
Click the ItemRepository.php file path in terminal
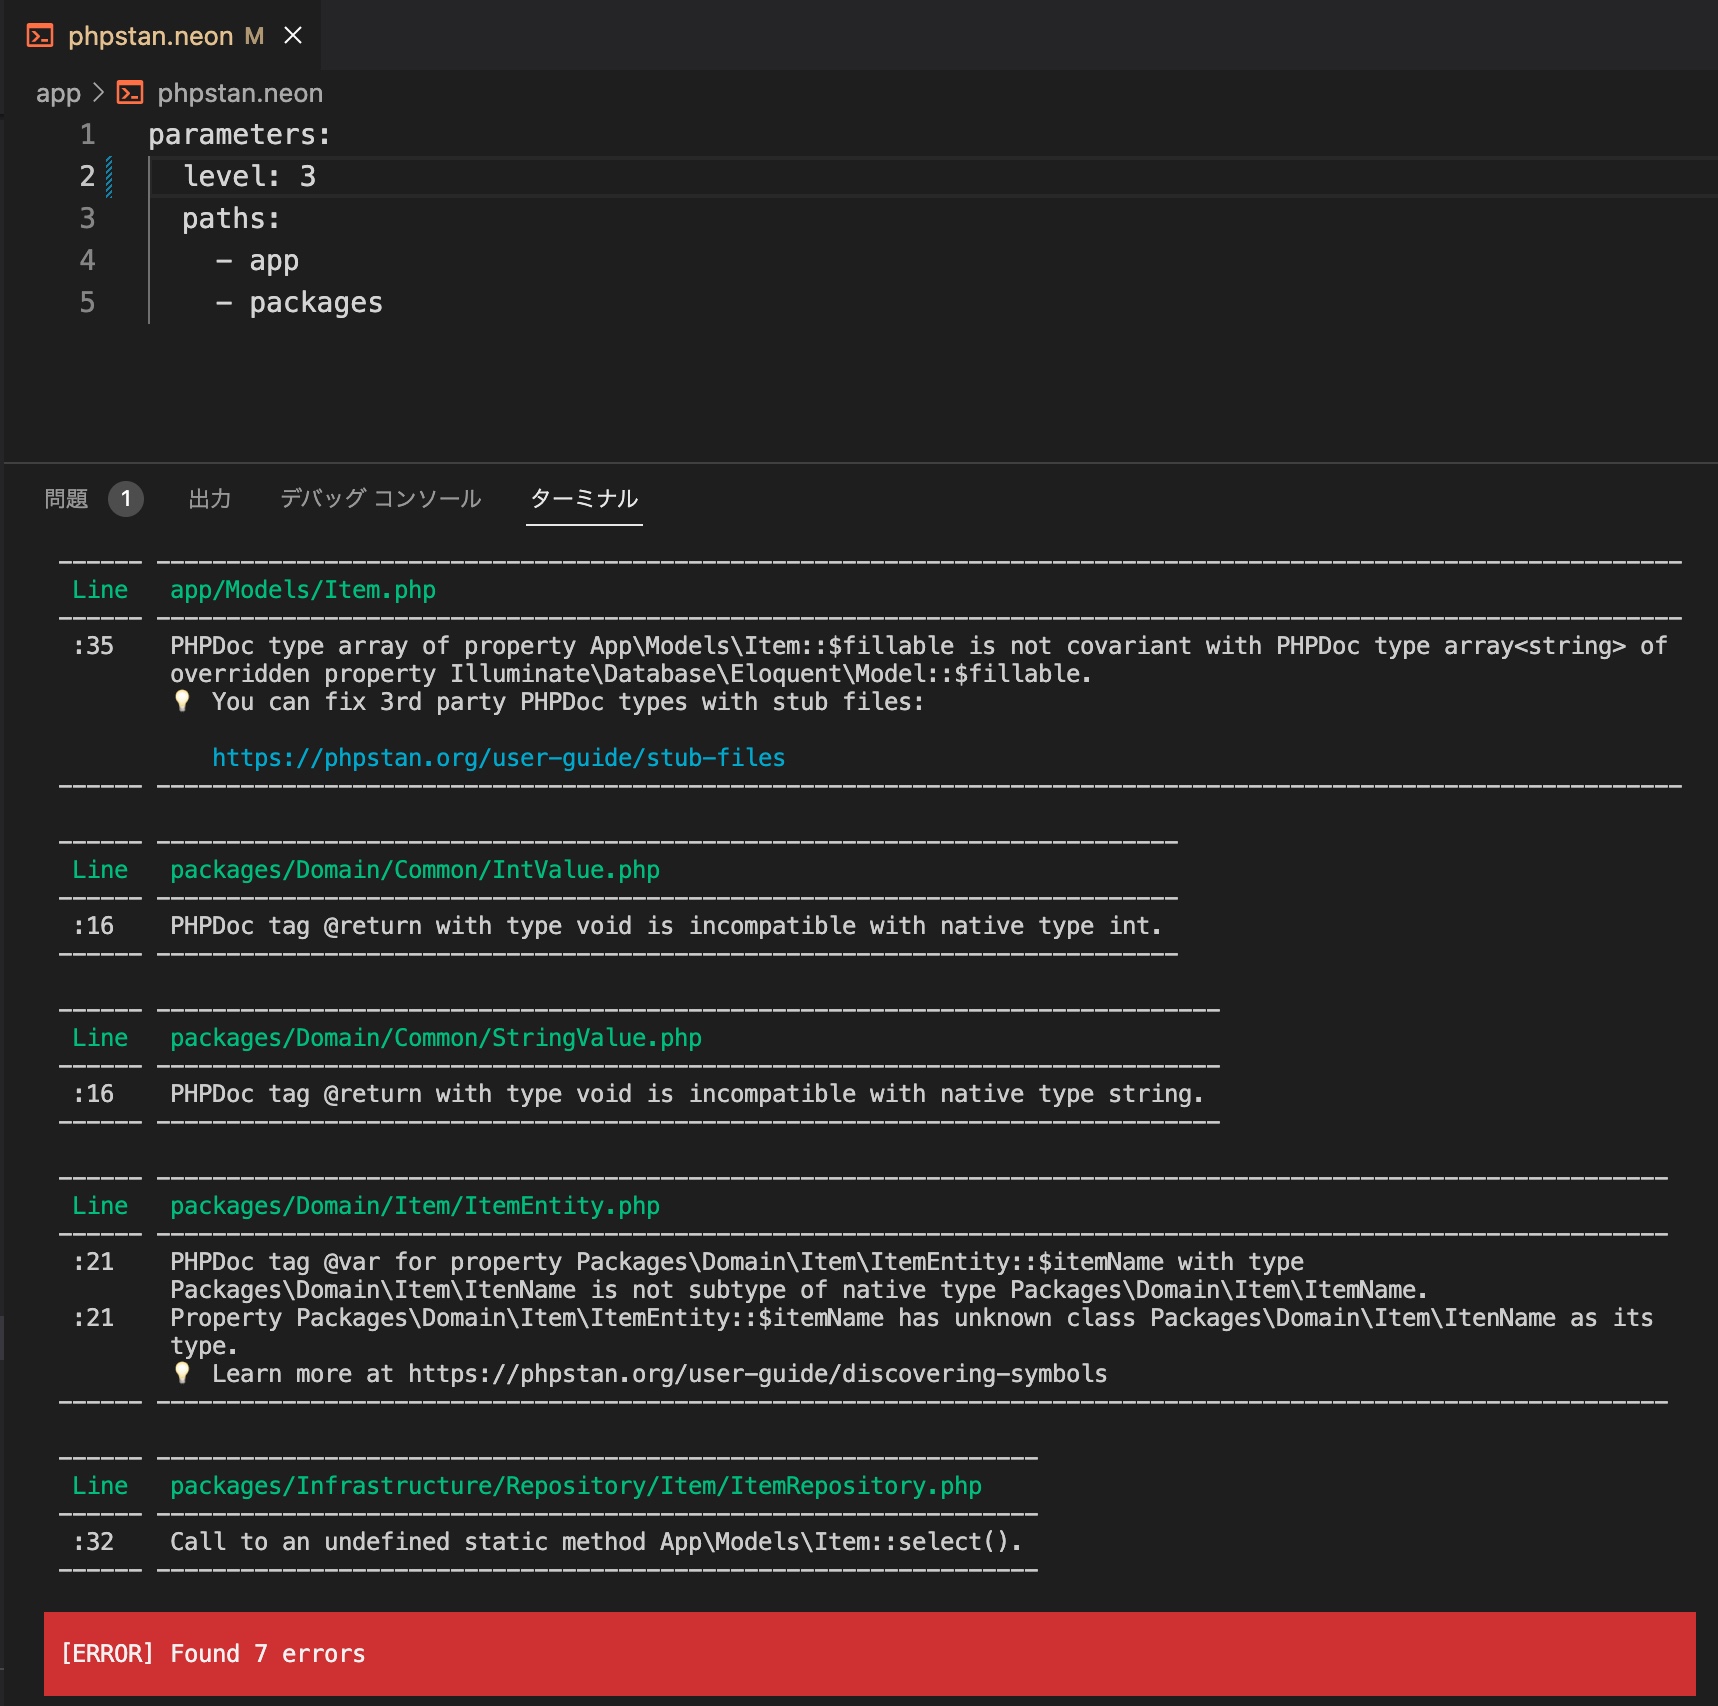tap(575, 1486)
